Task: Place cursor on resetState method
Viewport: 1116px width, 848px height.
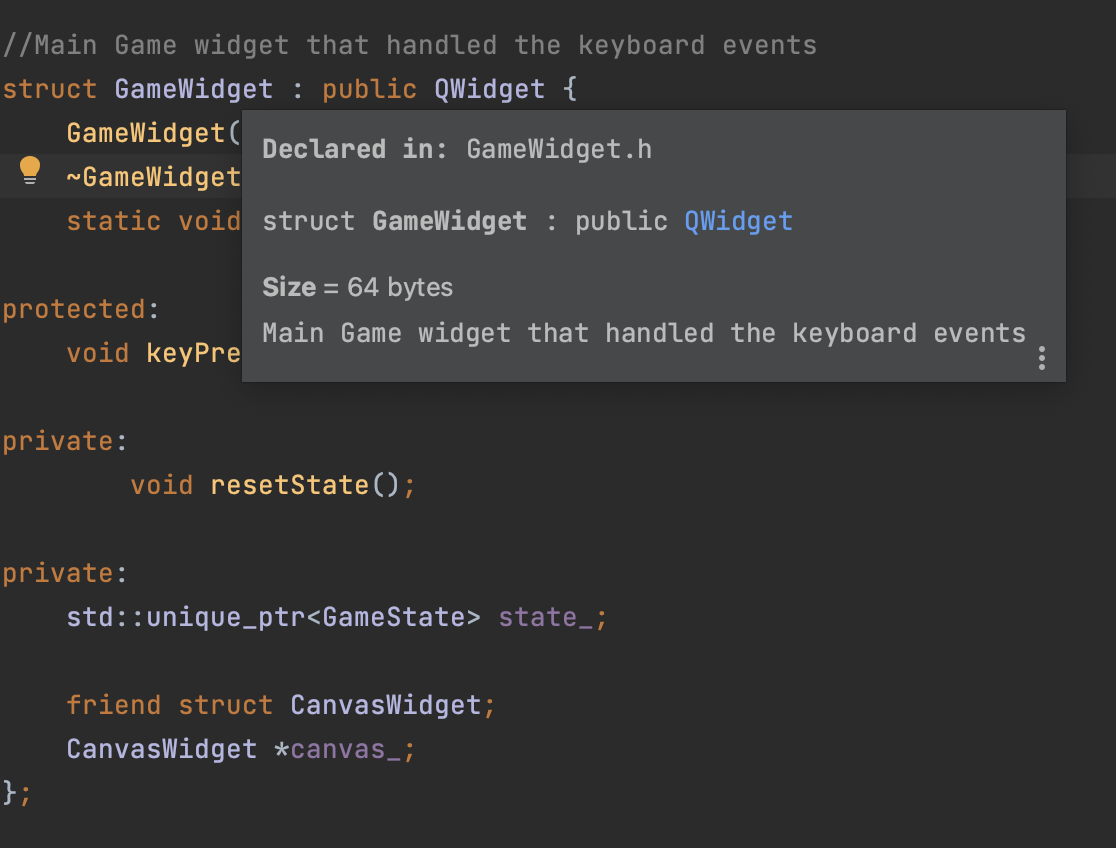Action: (x=289, y=486)
